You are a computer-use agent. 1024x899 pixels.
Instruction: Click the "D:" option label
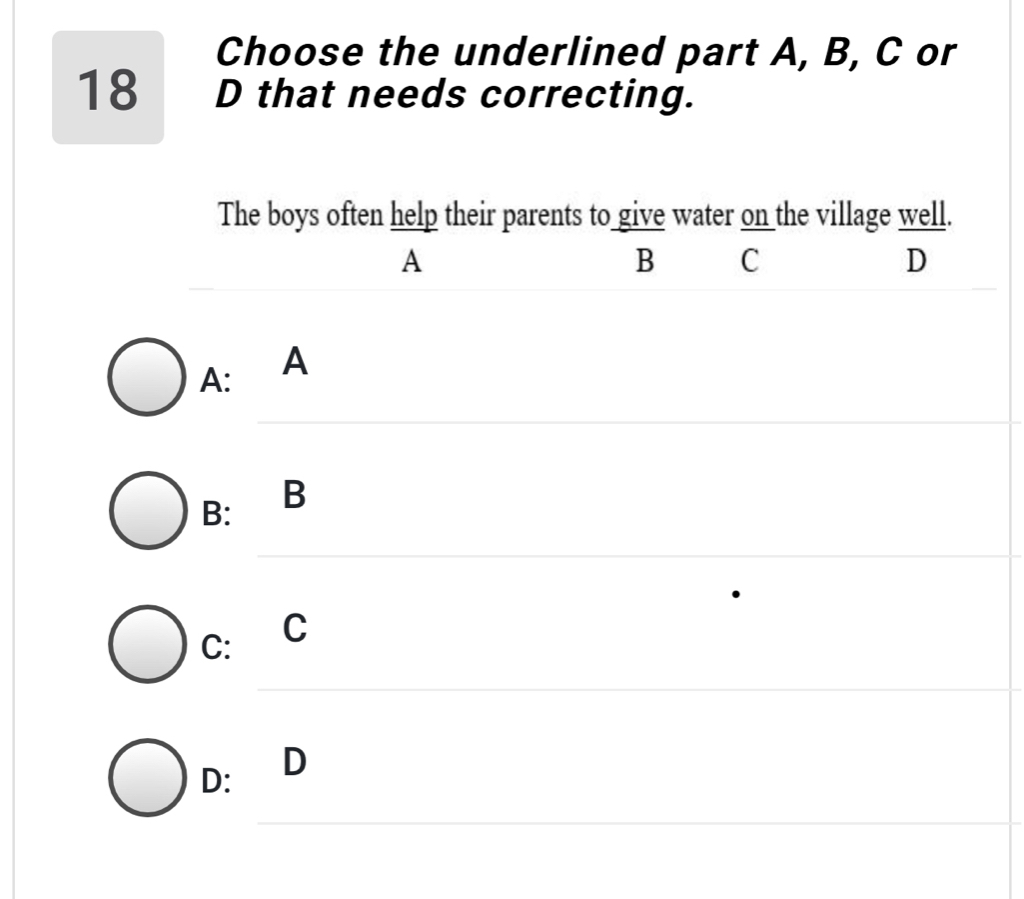point(216,781)
